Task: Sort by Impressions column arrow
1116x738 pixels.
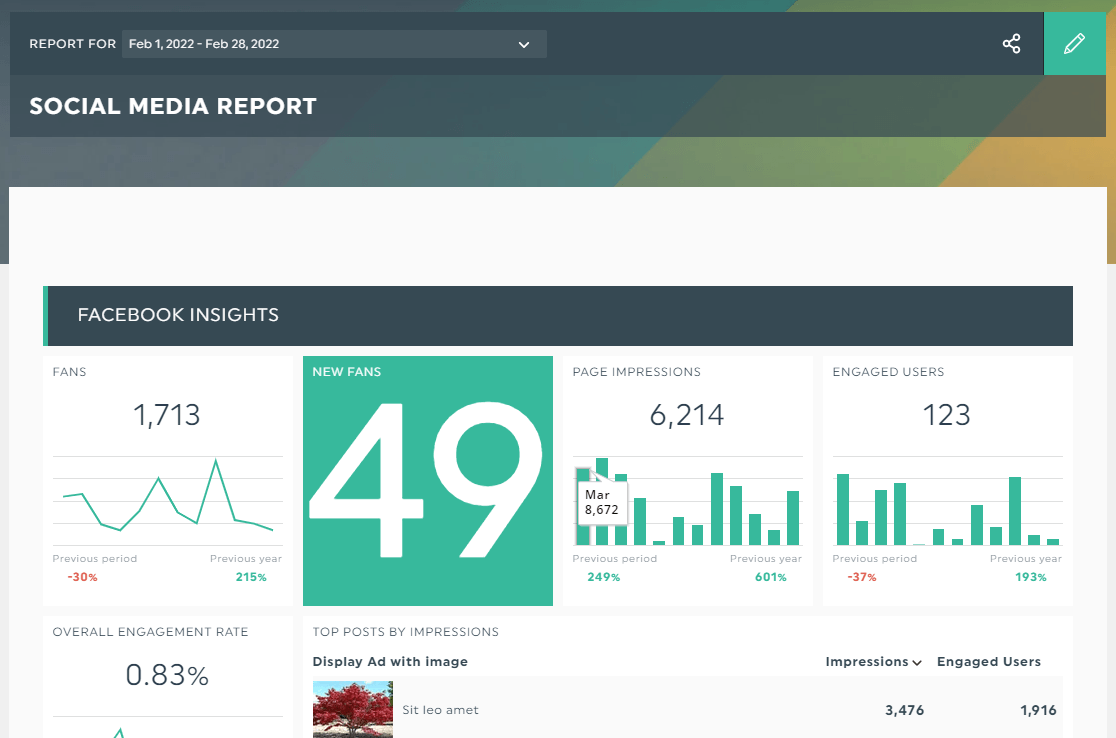Action: (x=917, y=663)
